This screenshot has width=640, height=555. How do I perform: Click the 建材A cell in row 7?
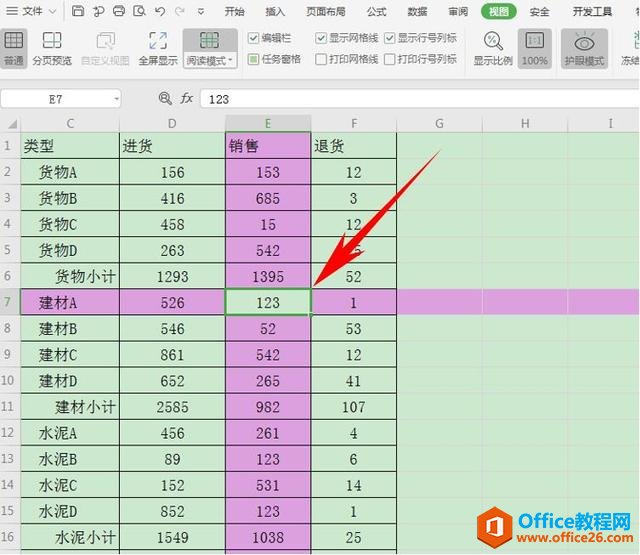tap(70, 302)
